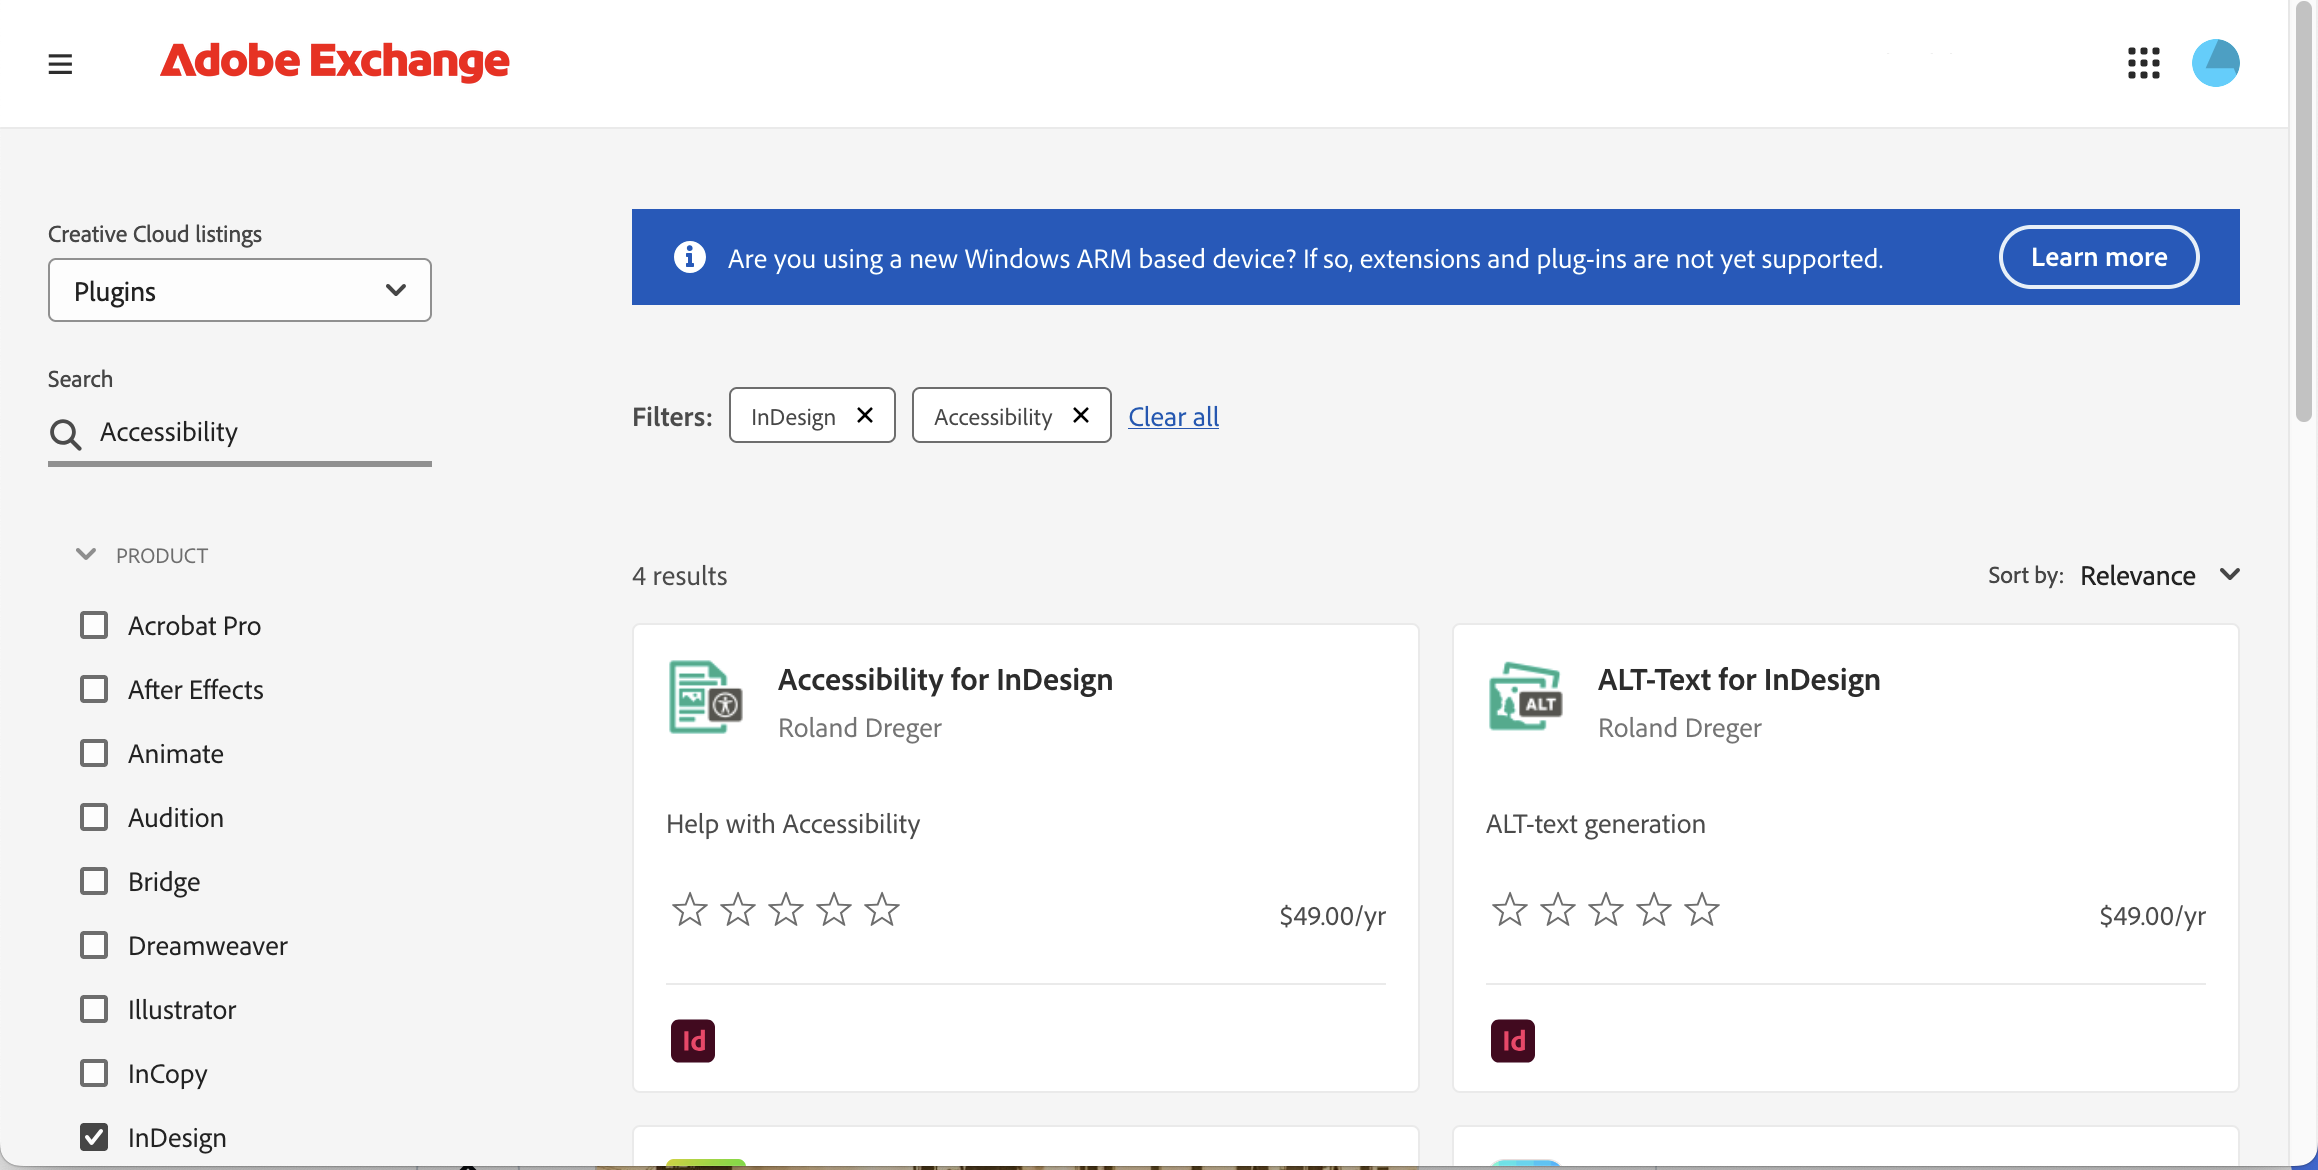This screenshot has height=1170, width=2318.
Task: Open Accessibility for InDesign plugin icon
Action: [706, 697]
